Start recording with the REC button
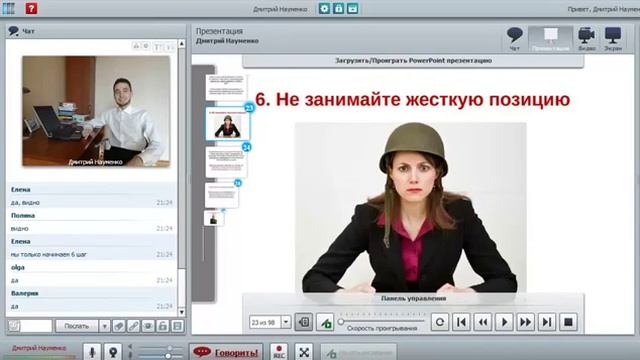The height and width of the screenshot is (360, 640). coord(279,352)
